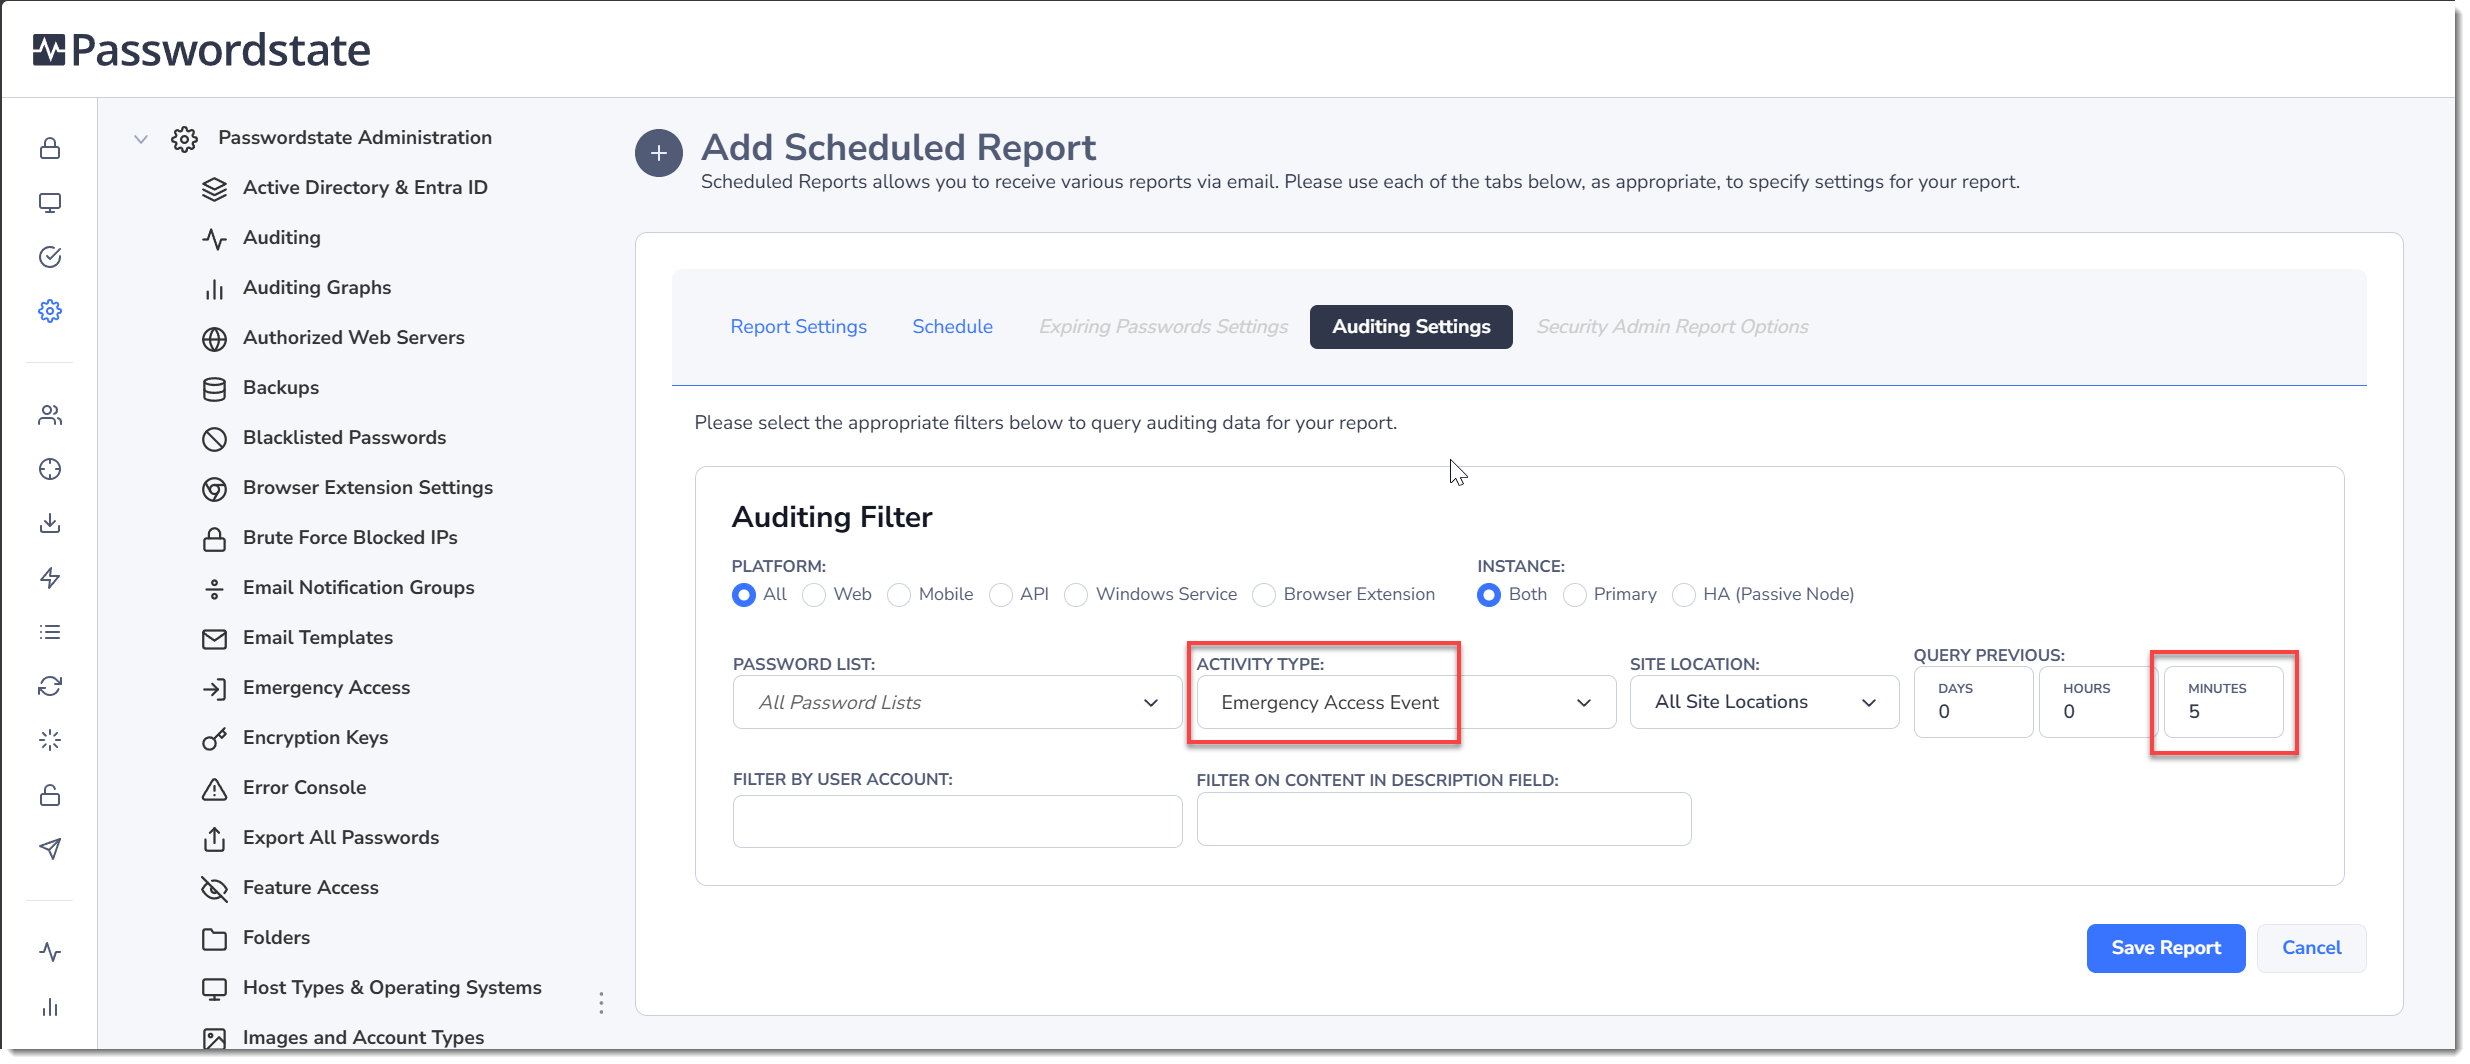
Task: Click the pulse icon beside Auditing in the tree
Action: click(214, 239)
